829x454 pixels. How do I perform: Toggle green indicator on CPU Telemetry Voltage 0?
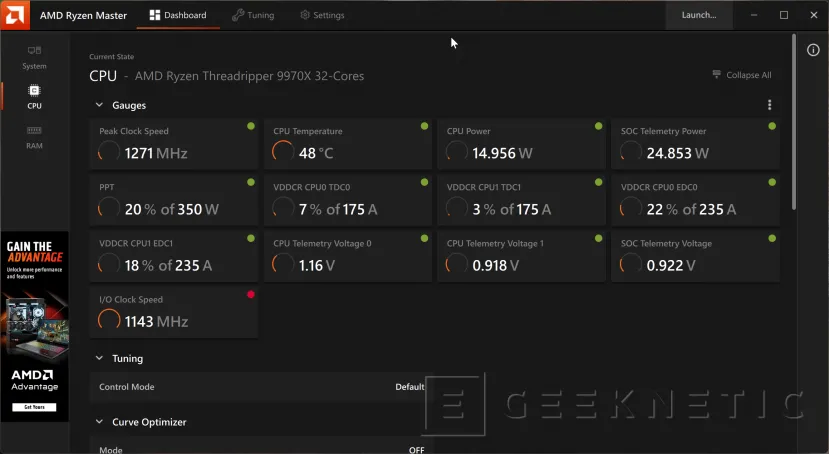(424, 238)
